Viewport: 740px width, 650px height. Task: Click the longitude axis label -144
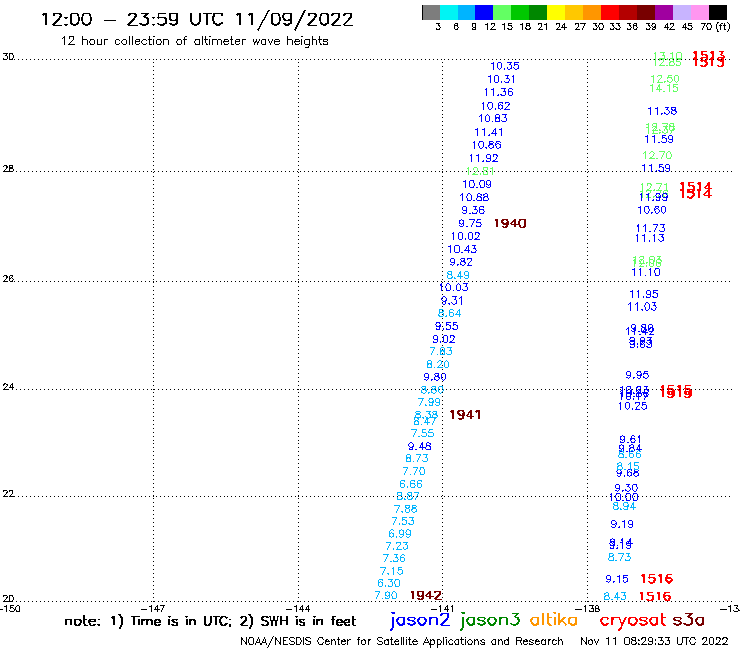tap(298, 609)
